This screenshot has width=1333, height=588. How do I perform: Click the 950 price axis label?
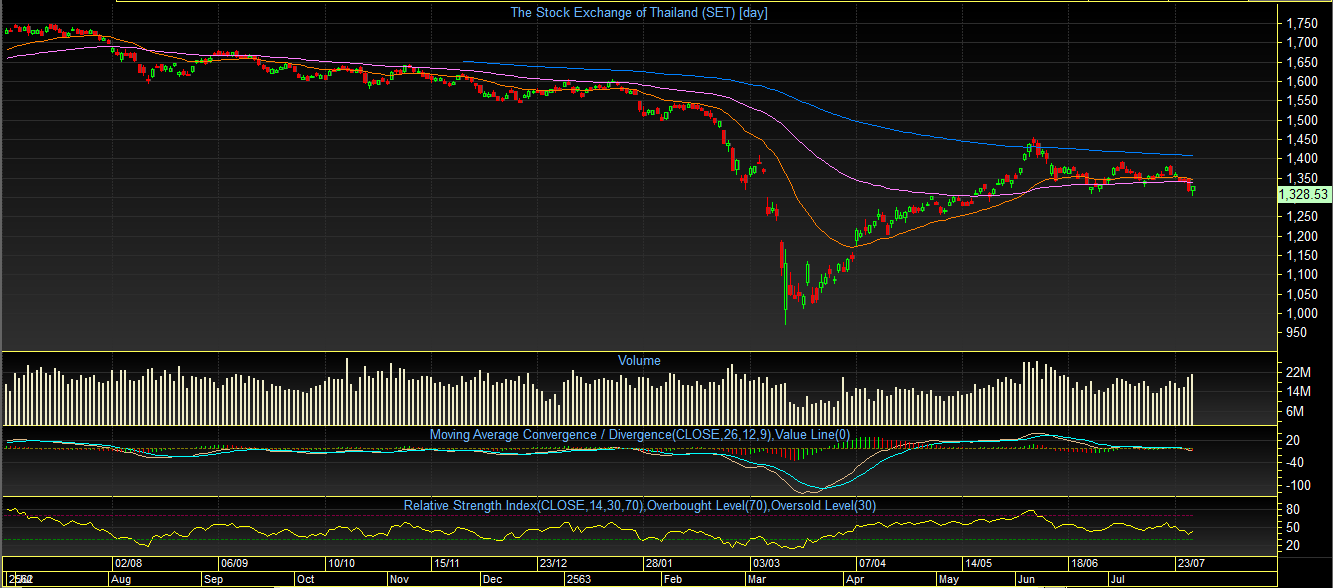[1297, 334]
